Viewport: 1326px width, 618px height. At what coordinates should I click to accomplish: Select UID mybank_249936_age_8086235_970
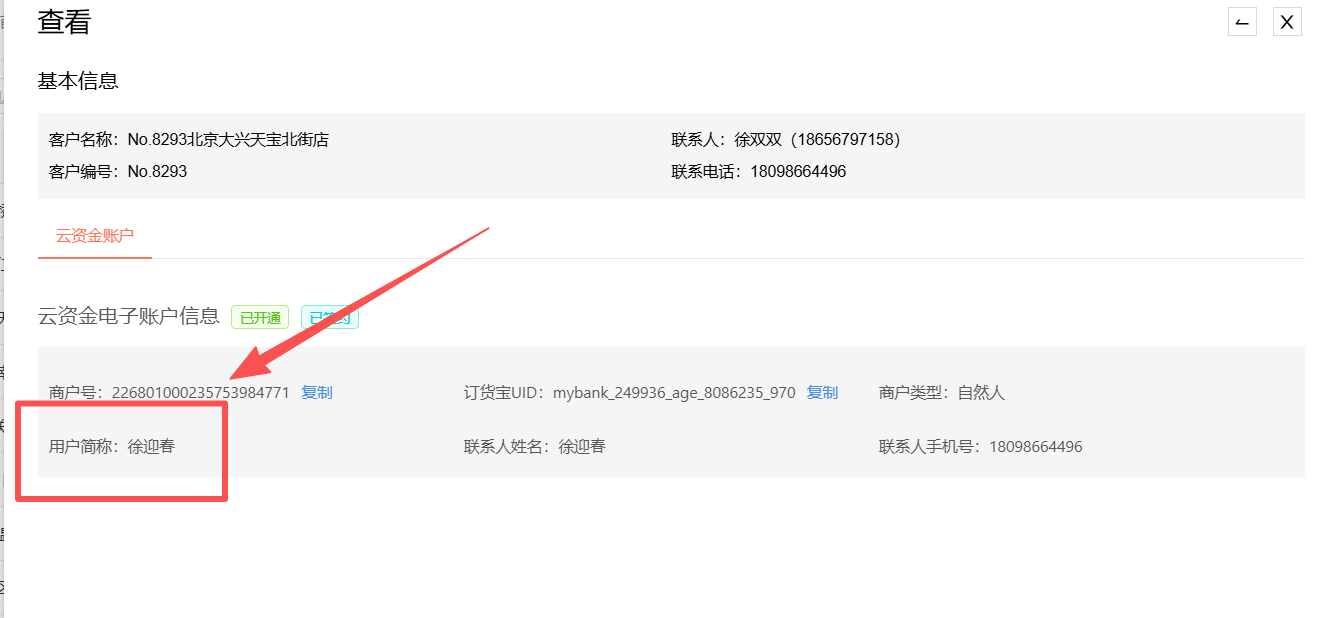(x=674, y=393)
